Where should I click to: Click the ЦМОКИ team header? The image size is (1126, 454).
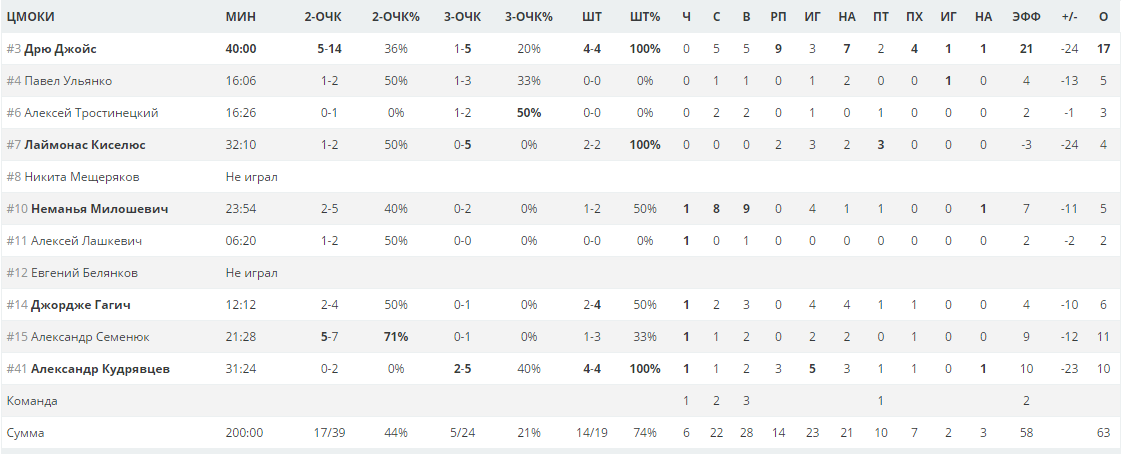click(31, 17)
